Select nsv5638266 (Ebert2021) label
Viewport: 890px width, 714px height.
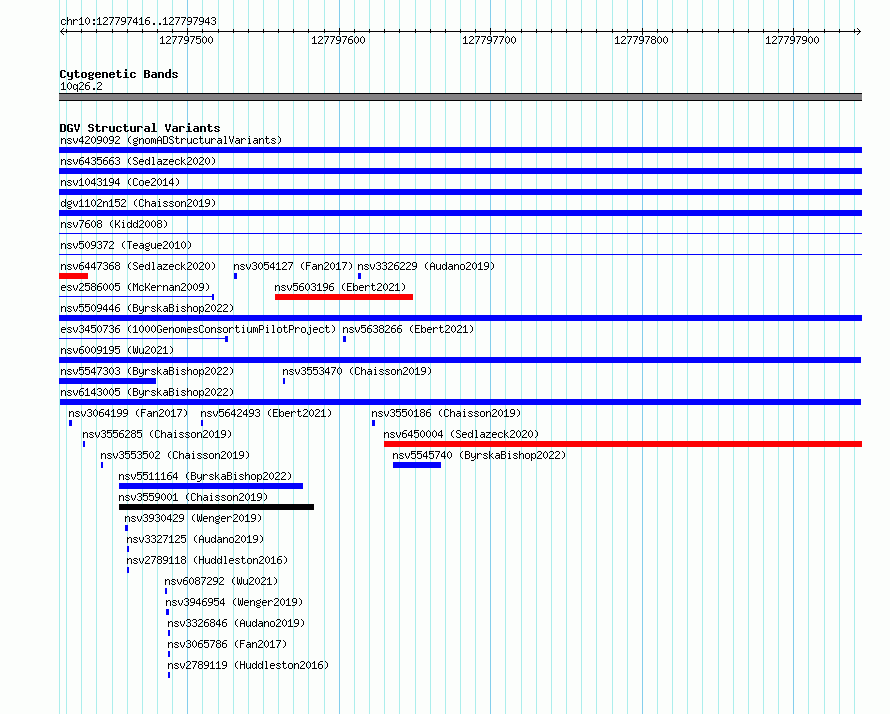click(408, 329)
